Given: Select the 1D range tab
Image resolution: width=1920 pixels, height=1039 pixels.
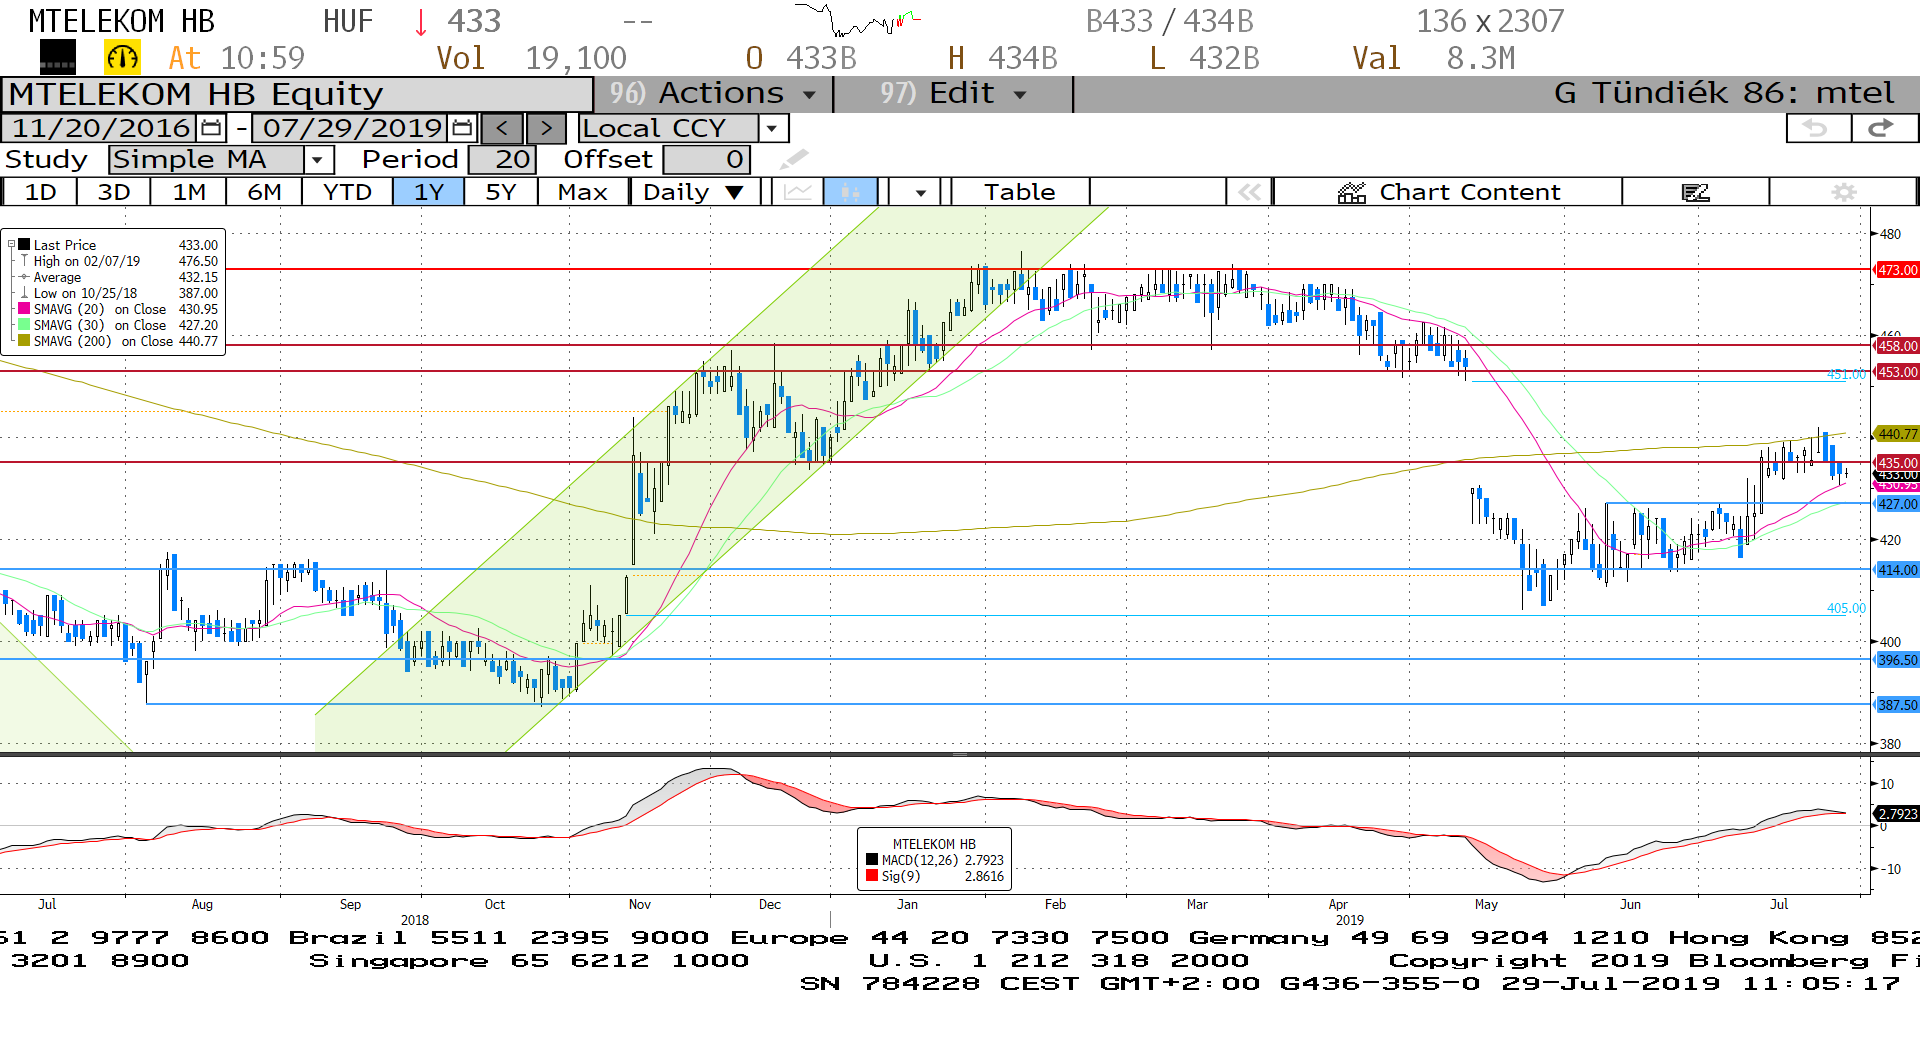Looking at the screenshot, I should [x=40, y=192].
